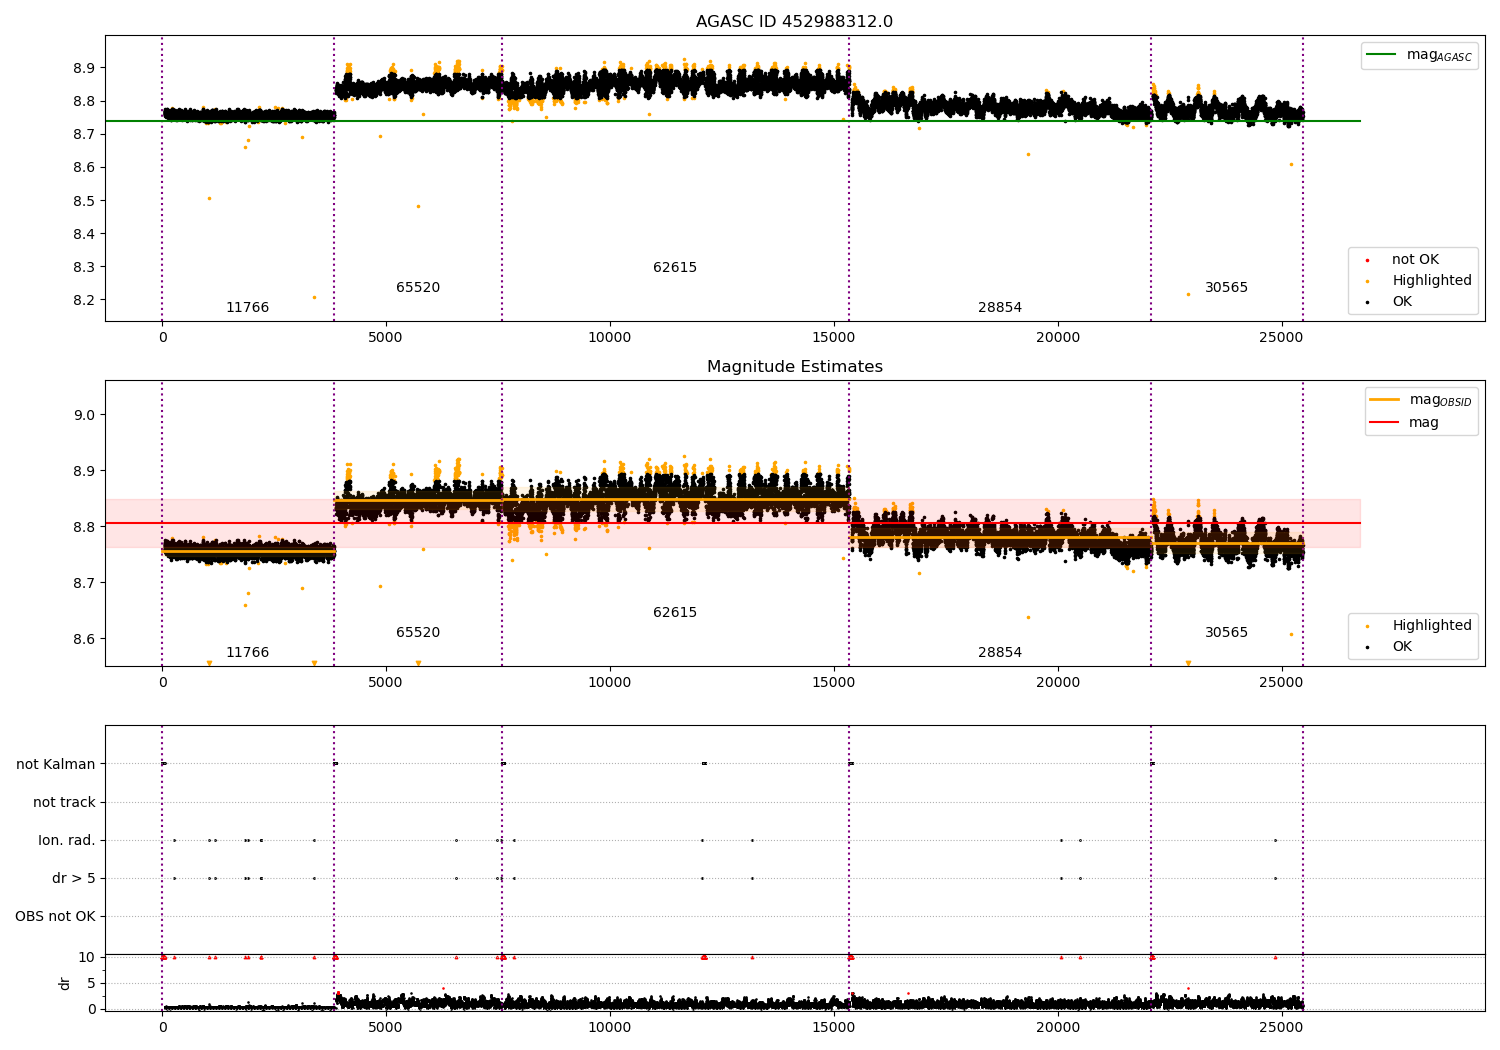Click obsid label 28854 in Magnitude Estimates plot
Image resolution: width=1500 pixels, height=1050 pixels.
(1000, 653)
